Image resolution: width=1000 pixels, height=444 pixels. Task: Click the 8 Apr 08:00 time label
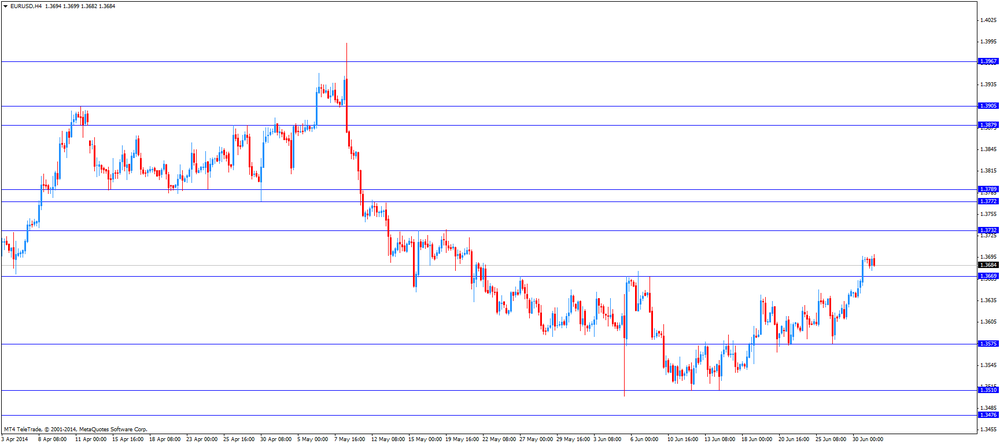(52, 439)
